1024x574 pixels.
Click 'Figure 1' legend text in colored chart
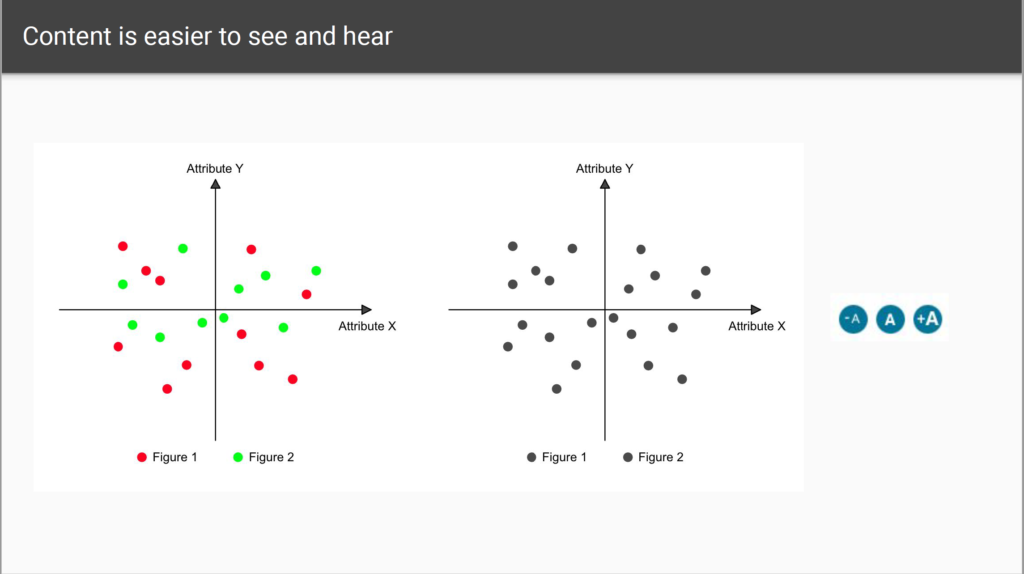tap(175, 457)
